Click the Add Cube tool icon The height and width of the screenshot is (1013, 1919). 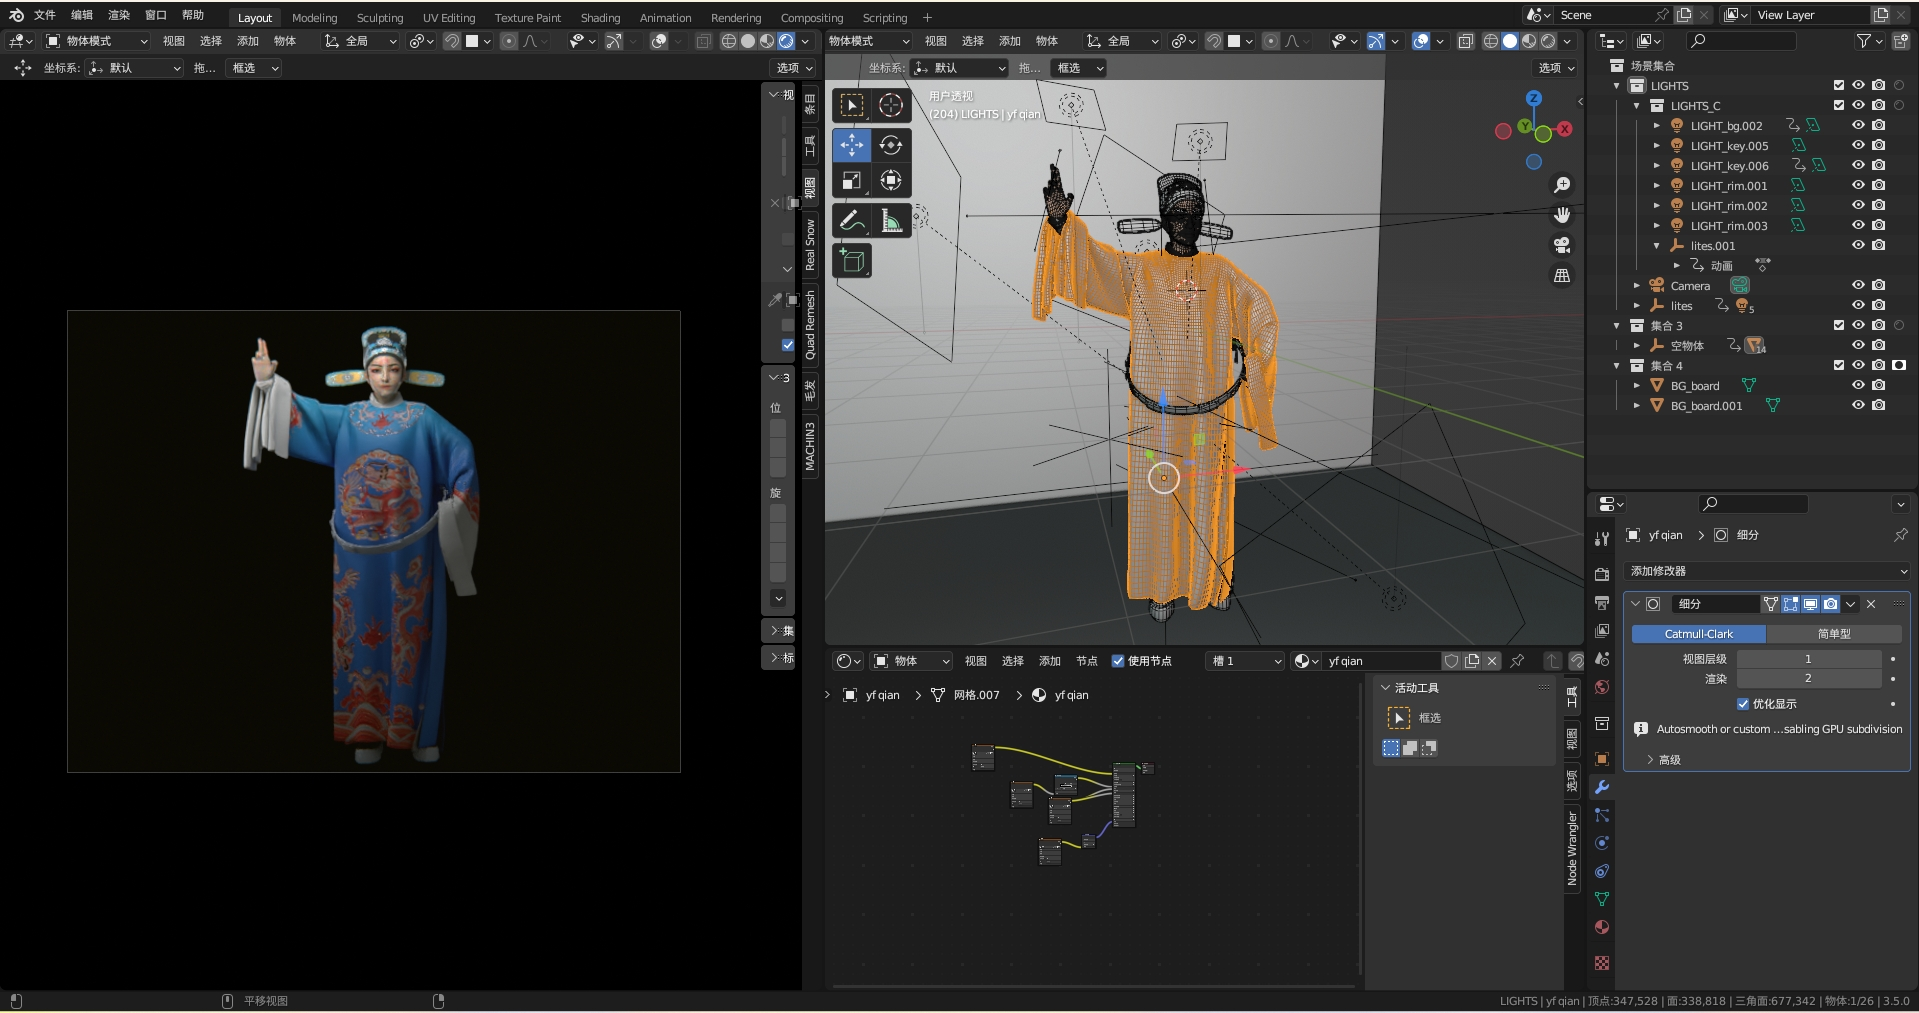pos(852,261)
